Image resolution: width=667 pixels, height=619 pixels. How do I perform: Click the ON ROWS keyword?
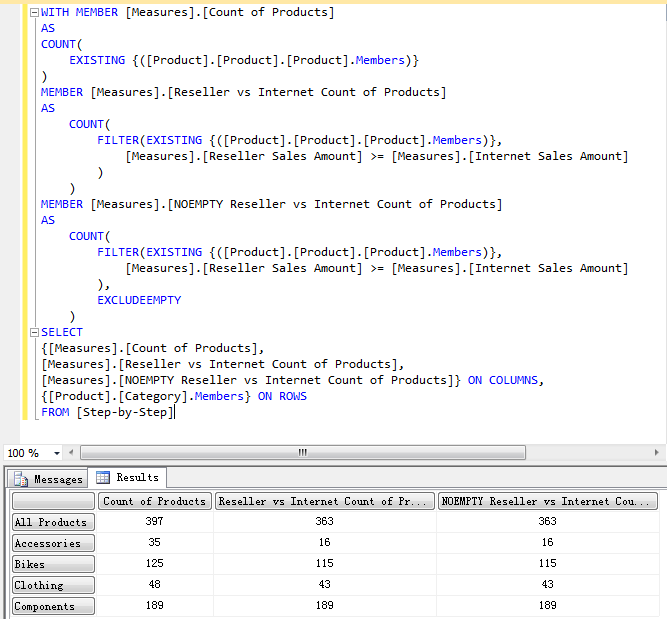[282, 397]
